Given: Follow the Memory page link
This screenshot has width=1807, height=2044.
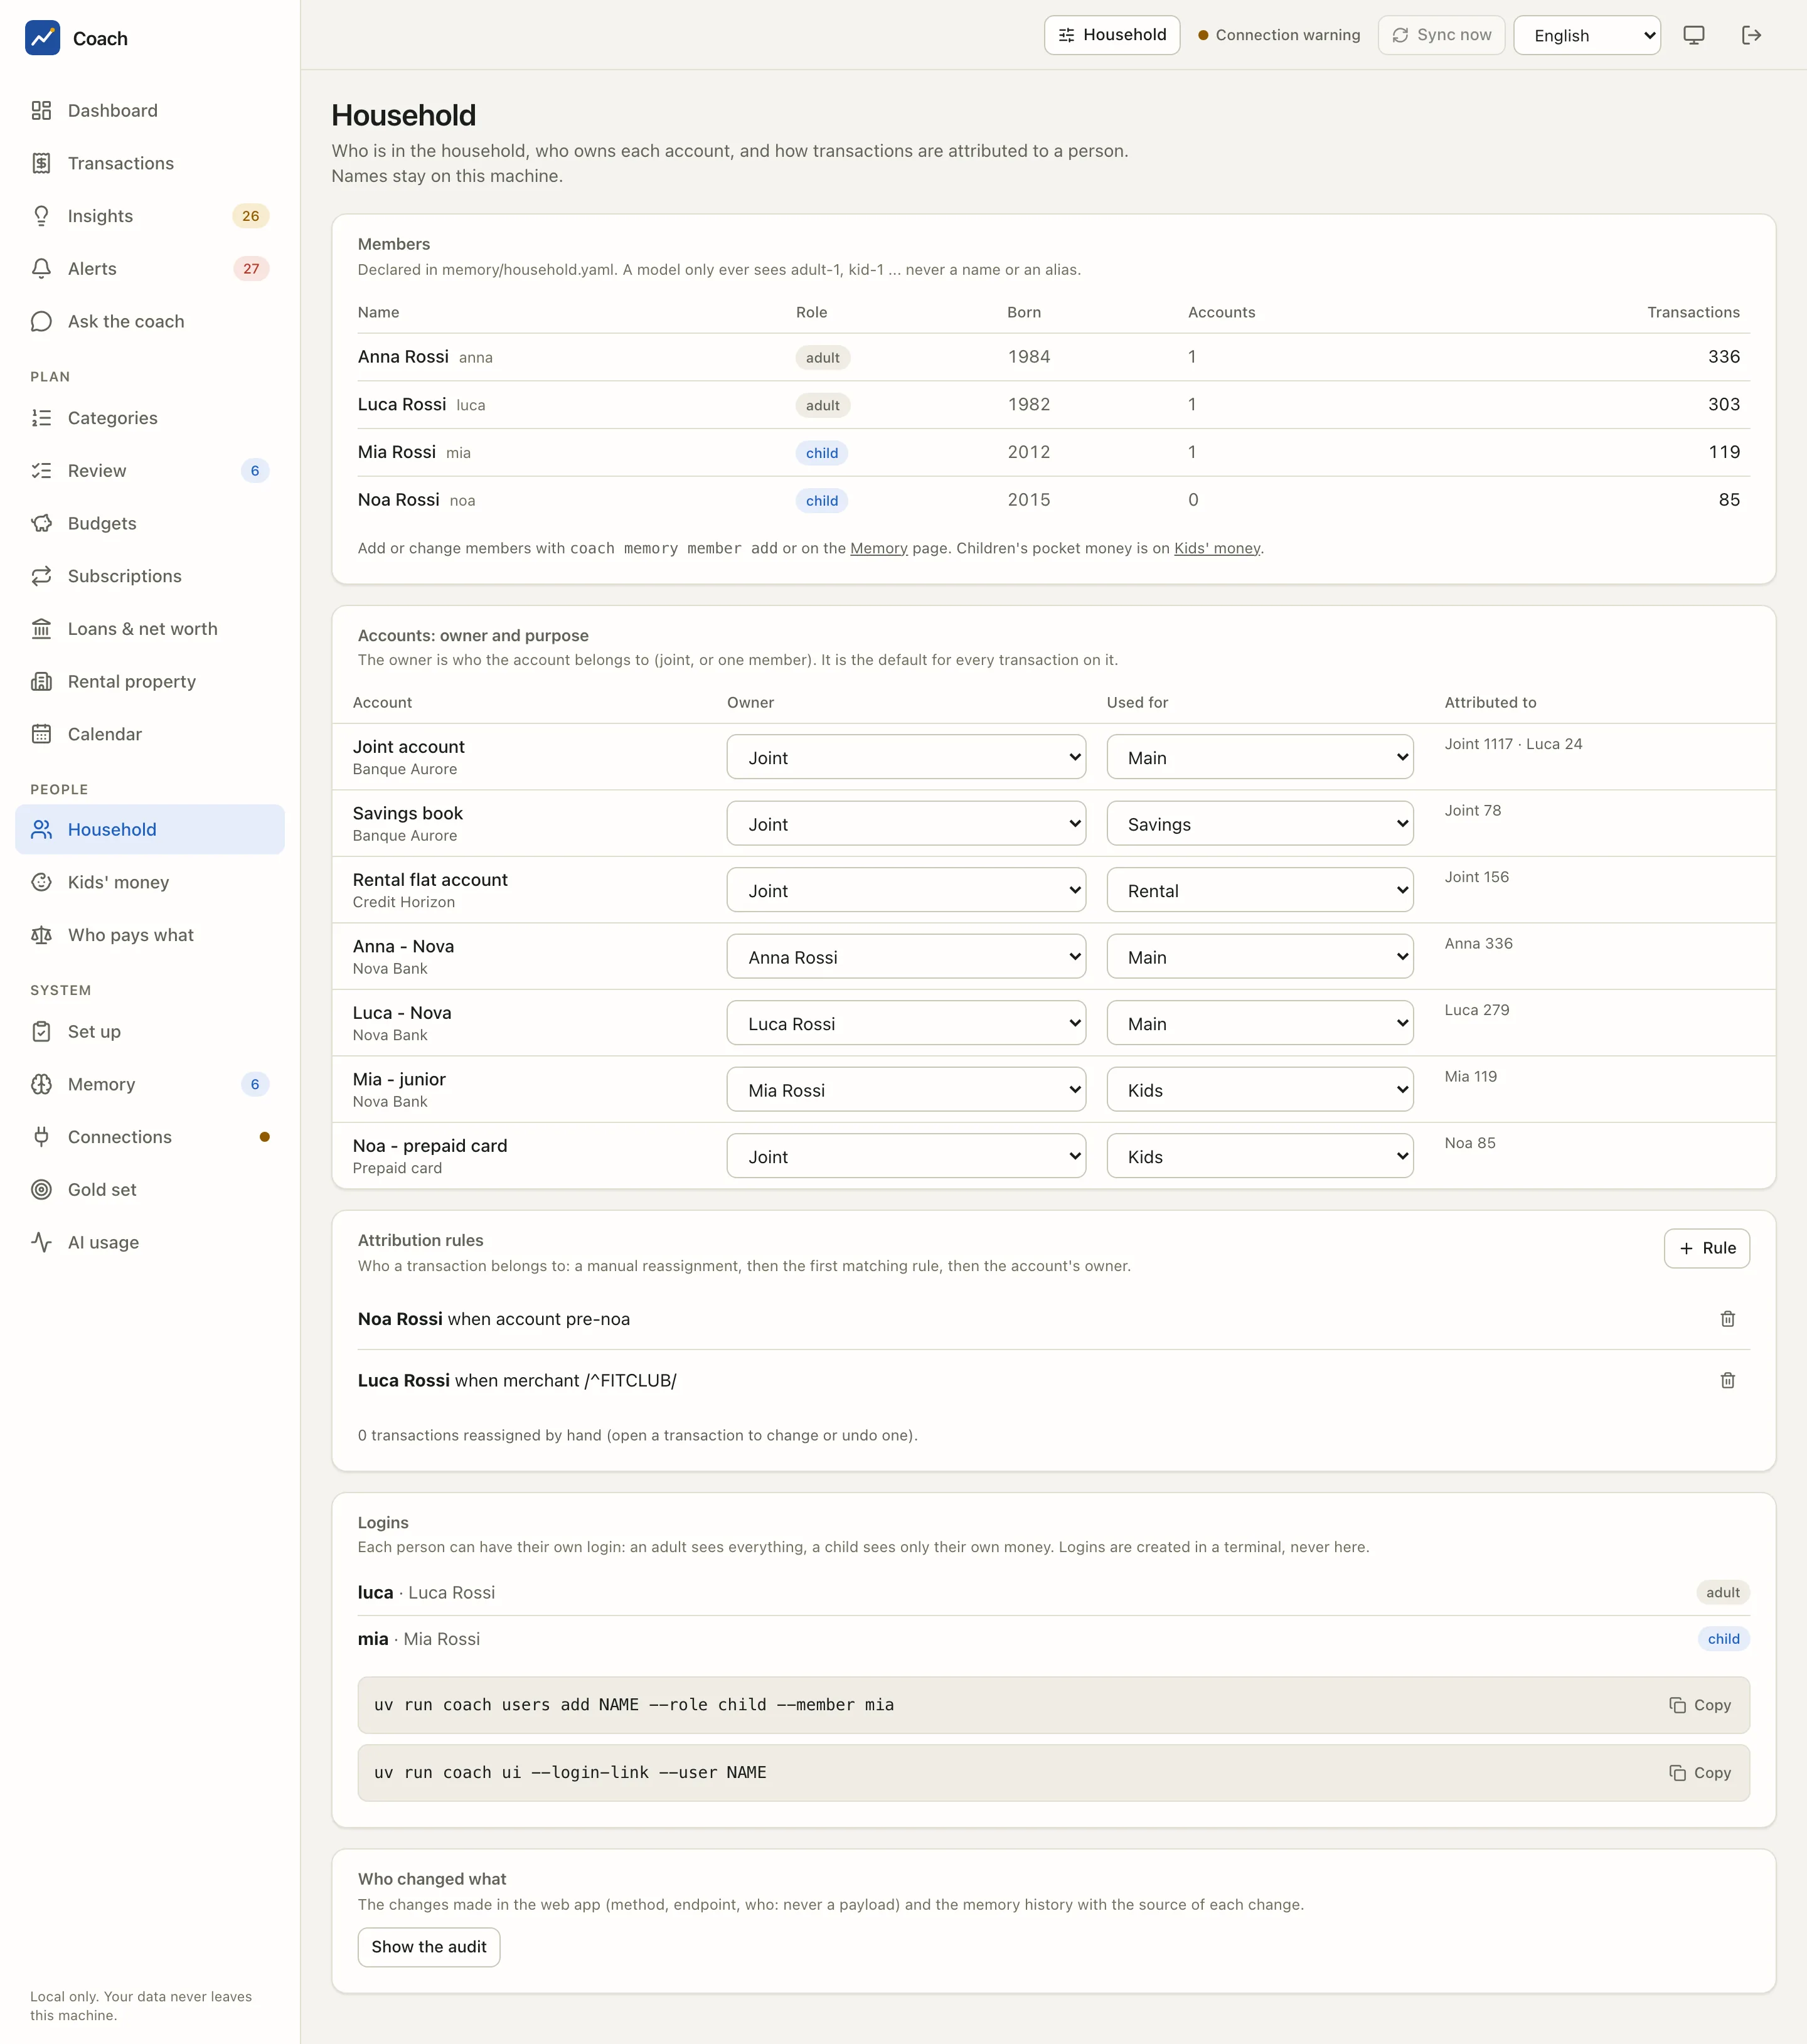Looking at the screenshot, I should pos(879,548).
